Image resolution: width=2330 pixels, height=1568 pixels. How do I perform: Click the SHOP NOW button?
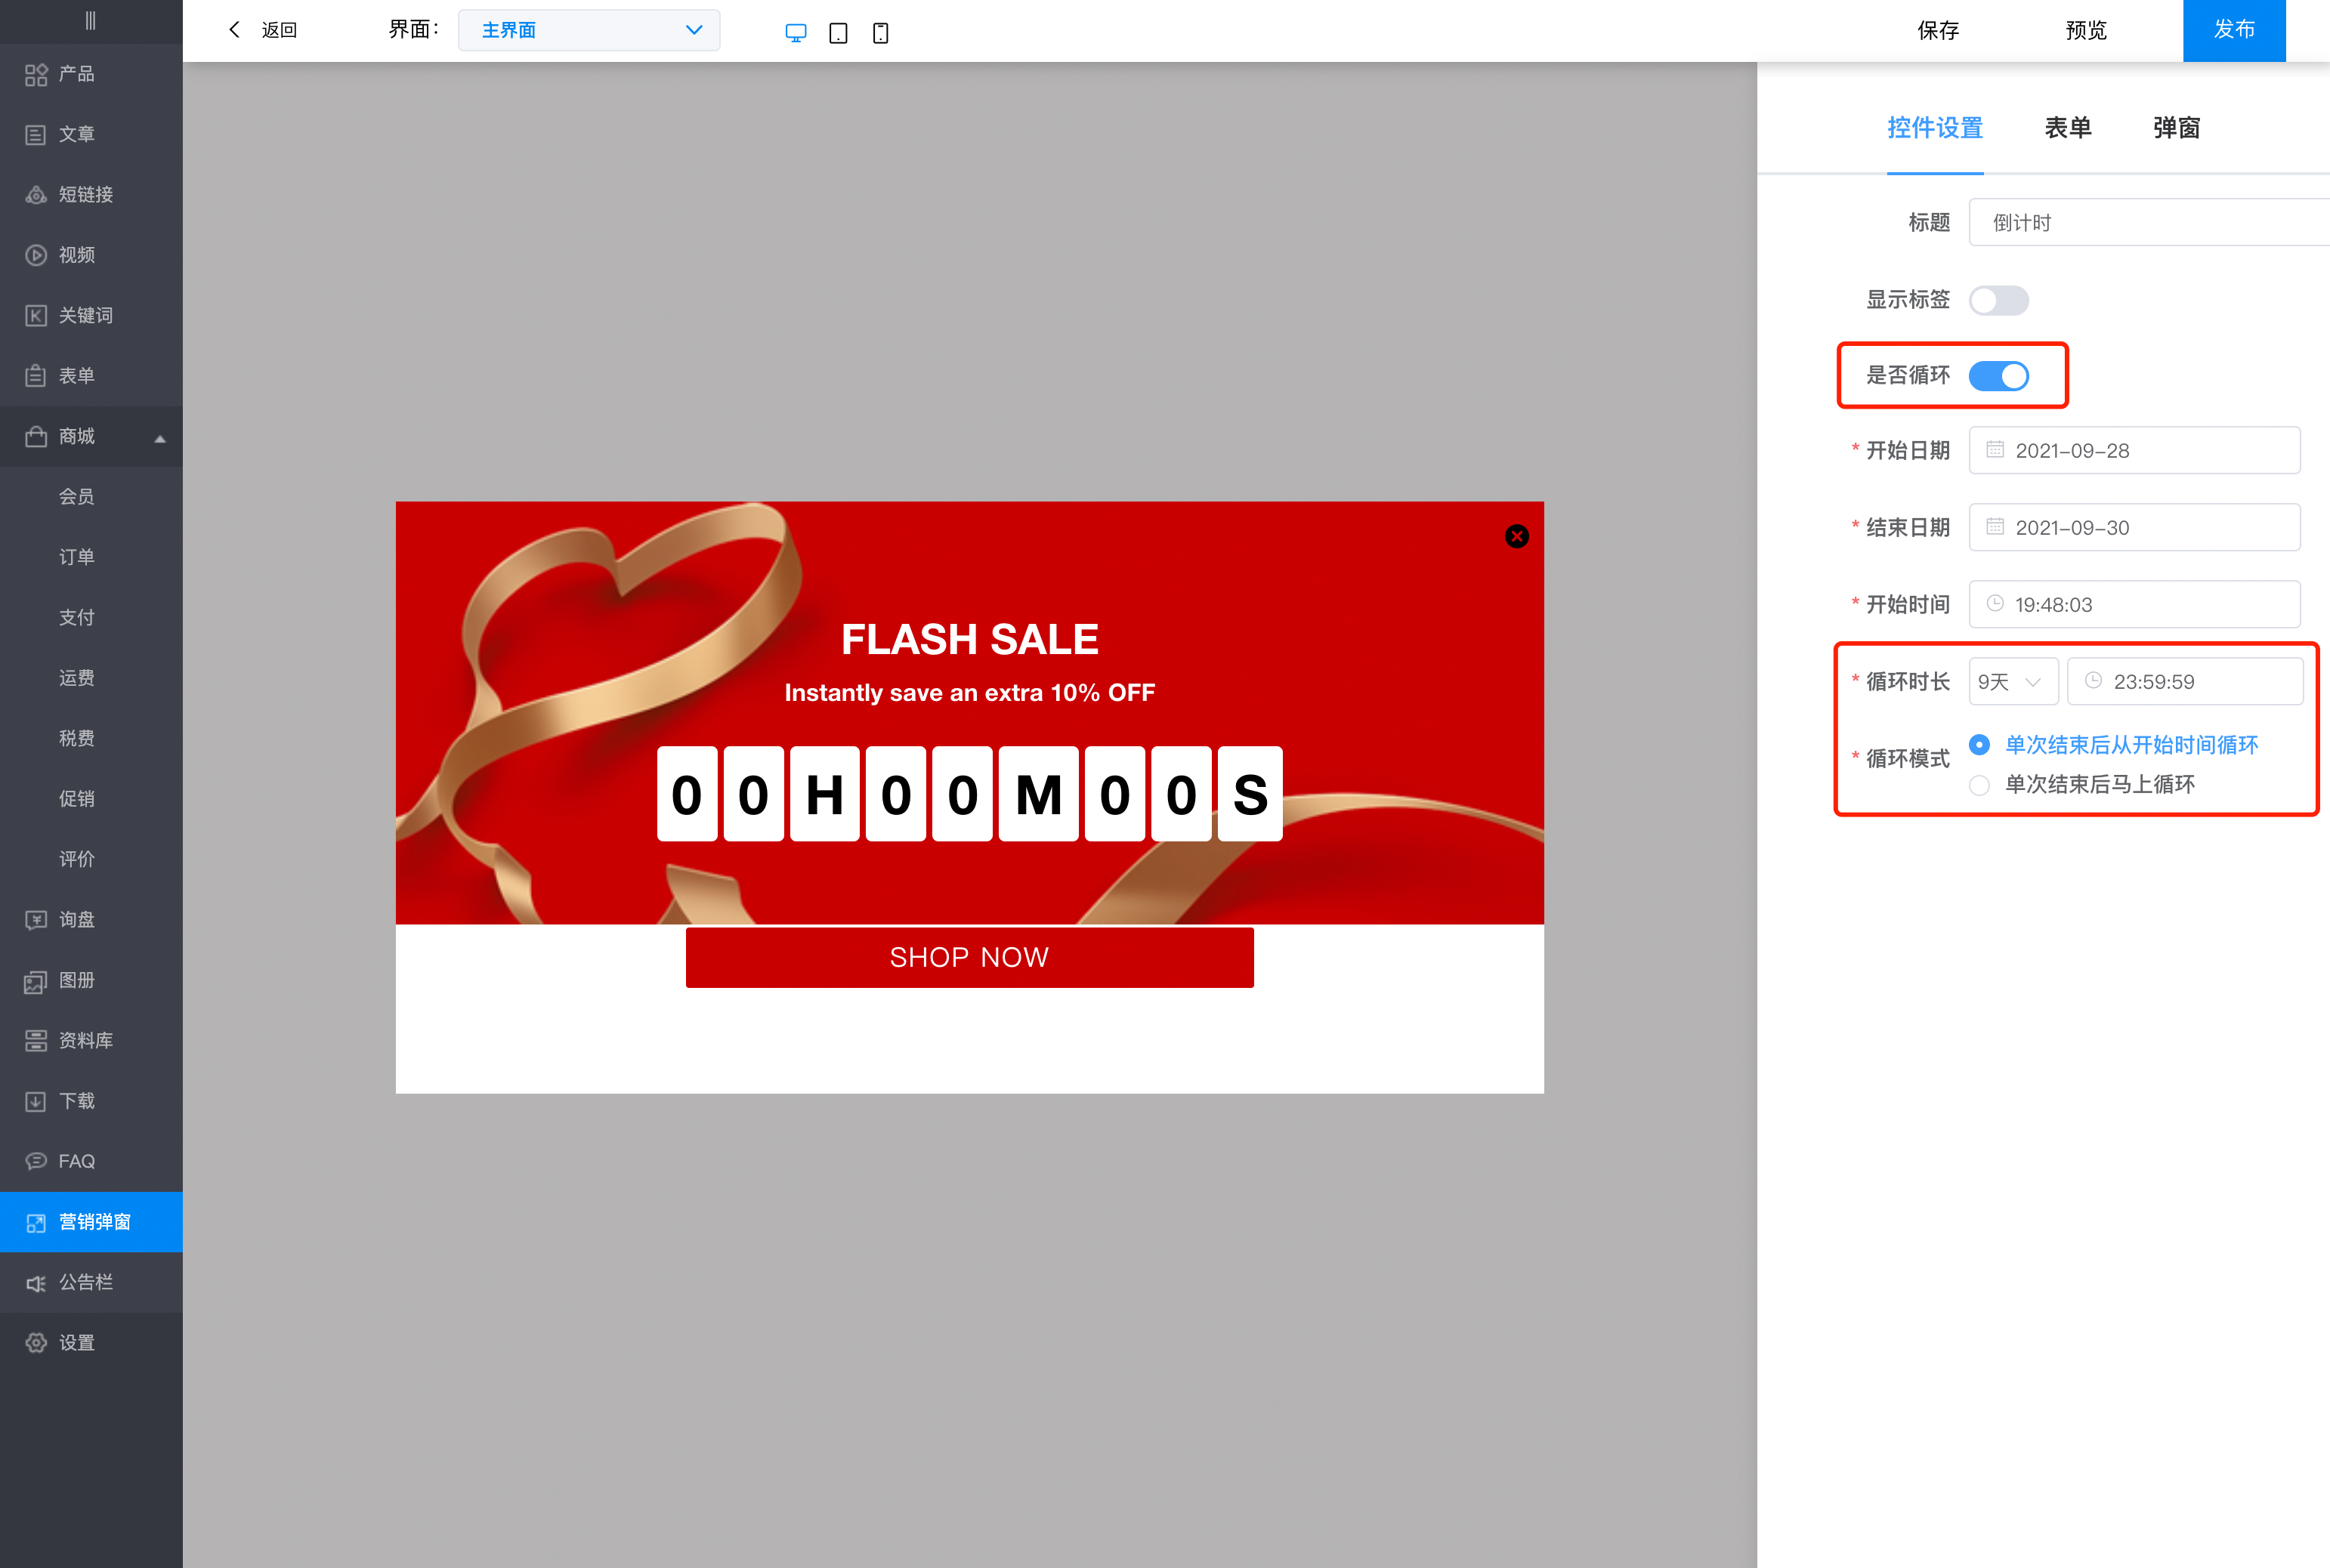tap(969, 957)
